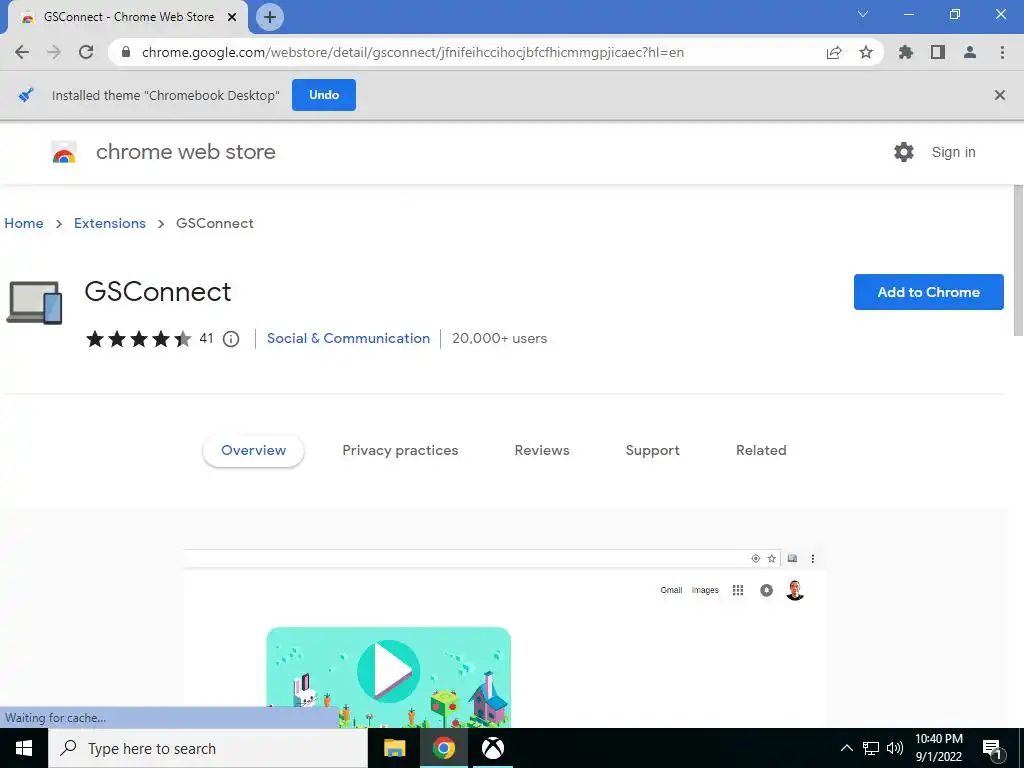Screen dimensions: 1024x768
Task: Click the GSConnect laptop and phone icon
Action: (34, 302)
